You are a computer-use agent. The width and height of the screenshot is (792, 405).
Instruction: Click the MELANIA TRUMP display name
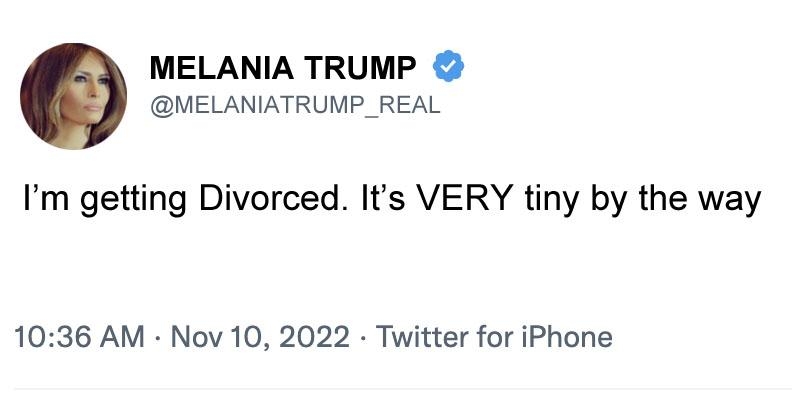[x=283, y=69]
